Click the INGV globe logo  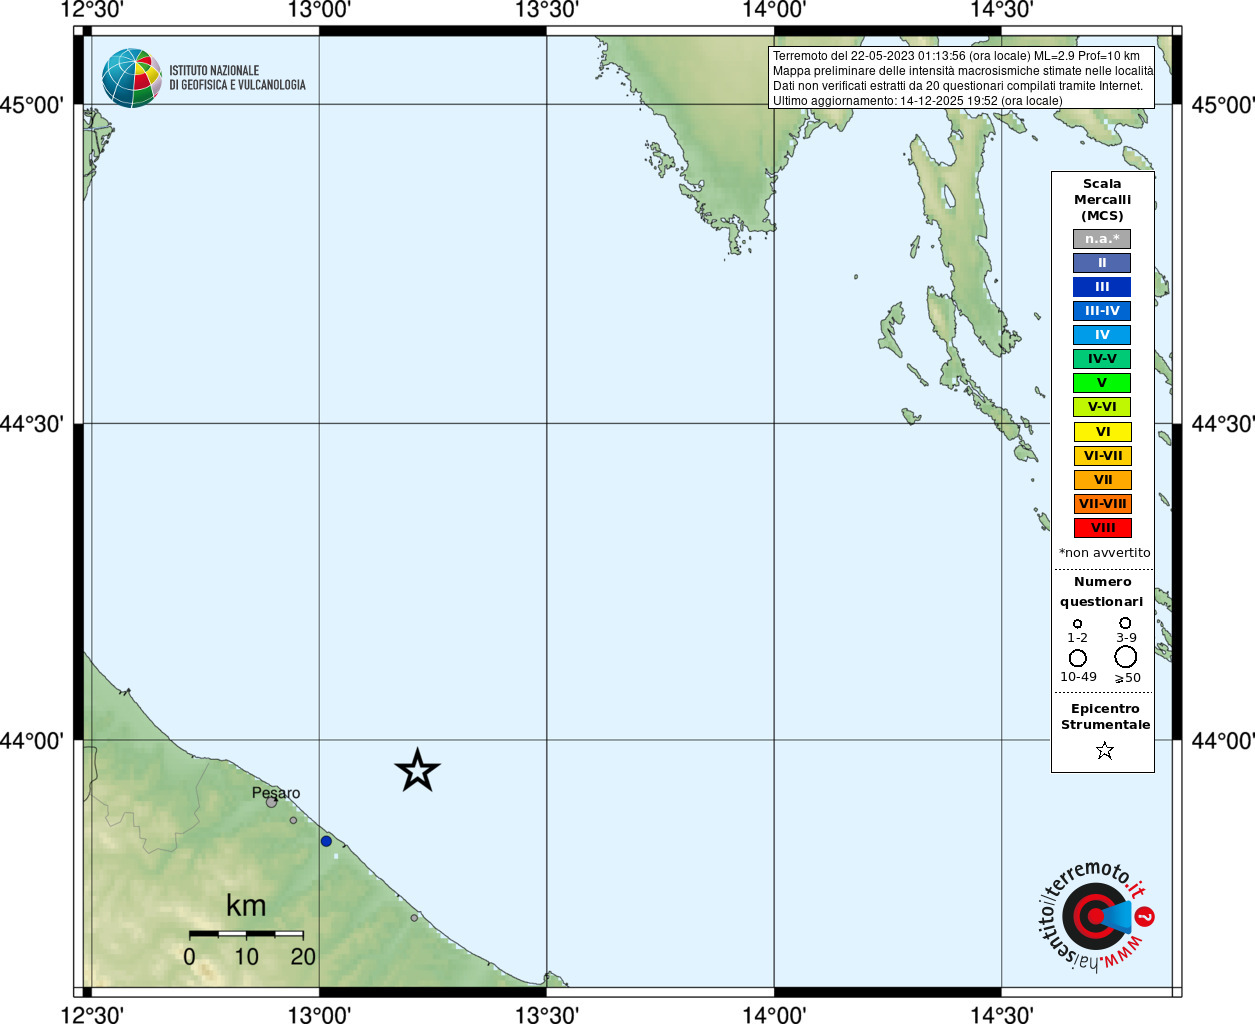pyautogui.click(x=131, y=78)
